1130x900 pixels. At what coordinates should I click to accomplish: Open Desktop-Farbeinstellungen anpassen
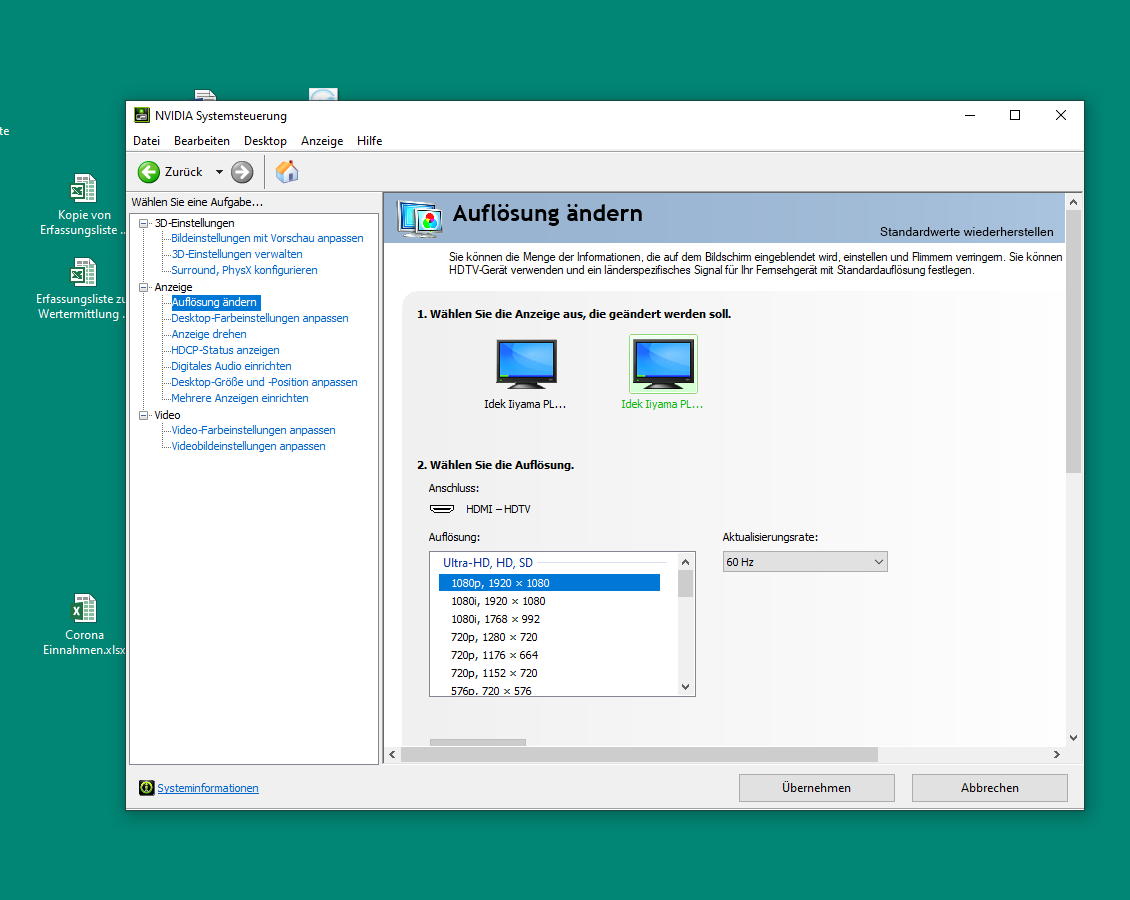pyautogui.click(x=259, y=318)
